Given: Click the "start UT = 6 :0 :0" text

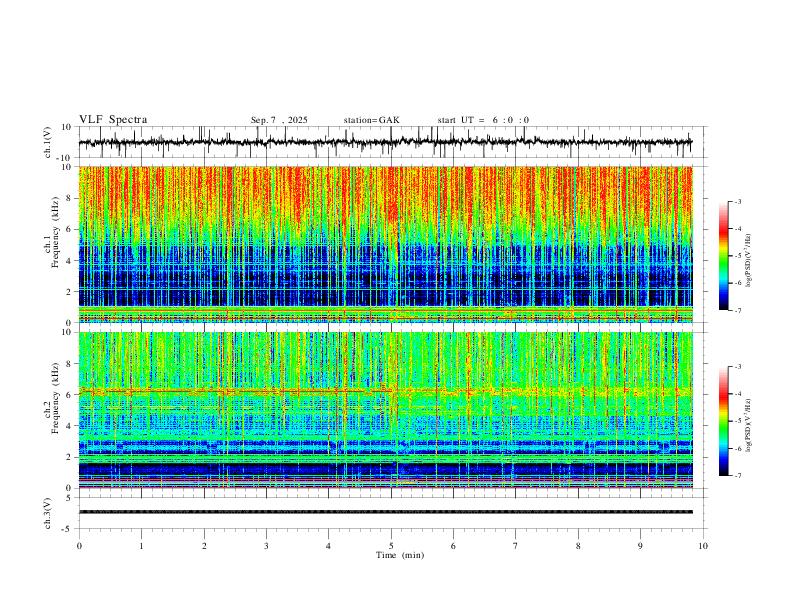Looking at the screenshot, I should [483, 120].
